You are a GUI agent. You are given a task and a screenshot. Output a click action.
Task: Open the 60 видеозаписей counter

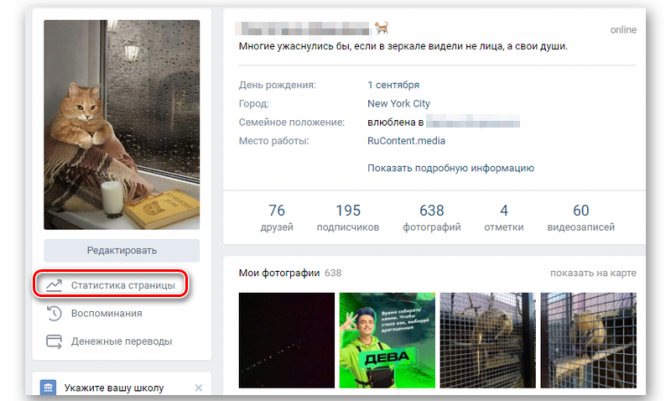[581, 217]
